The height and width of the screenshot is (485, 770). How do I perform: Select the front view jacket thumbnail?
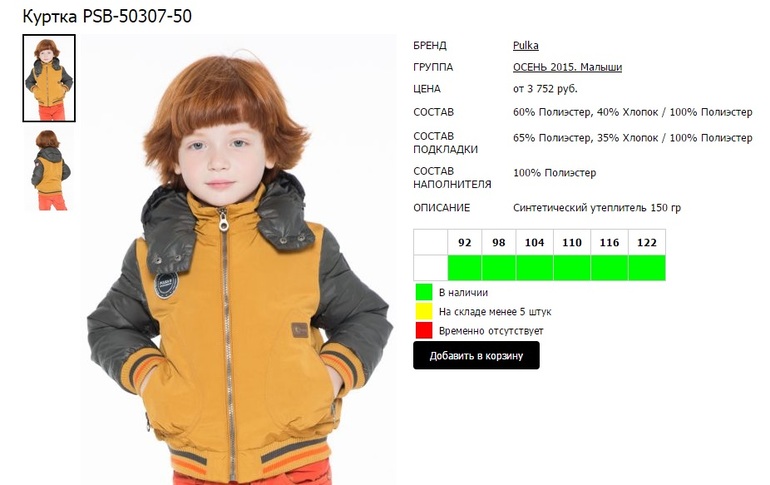[49, 78]
